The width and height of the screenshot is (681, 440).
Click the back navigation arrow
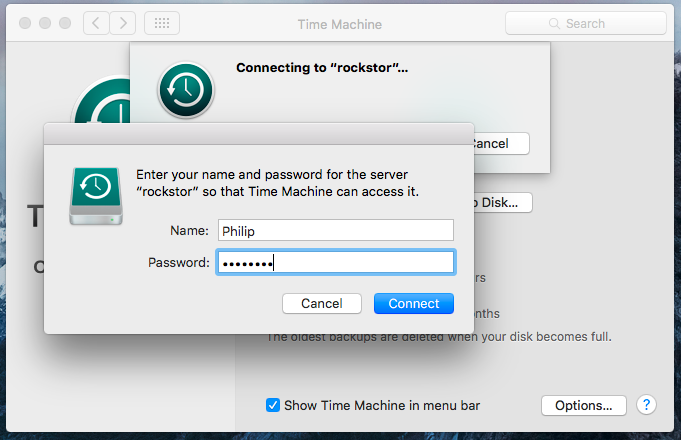(96, 23)
